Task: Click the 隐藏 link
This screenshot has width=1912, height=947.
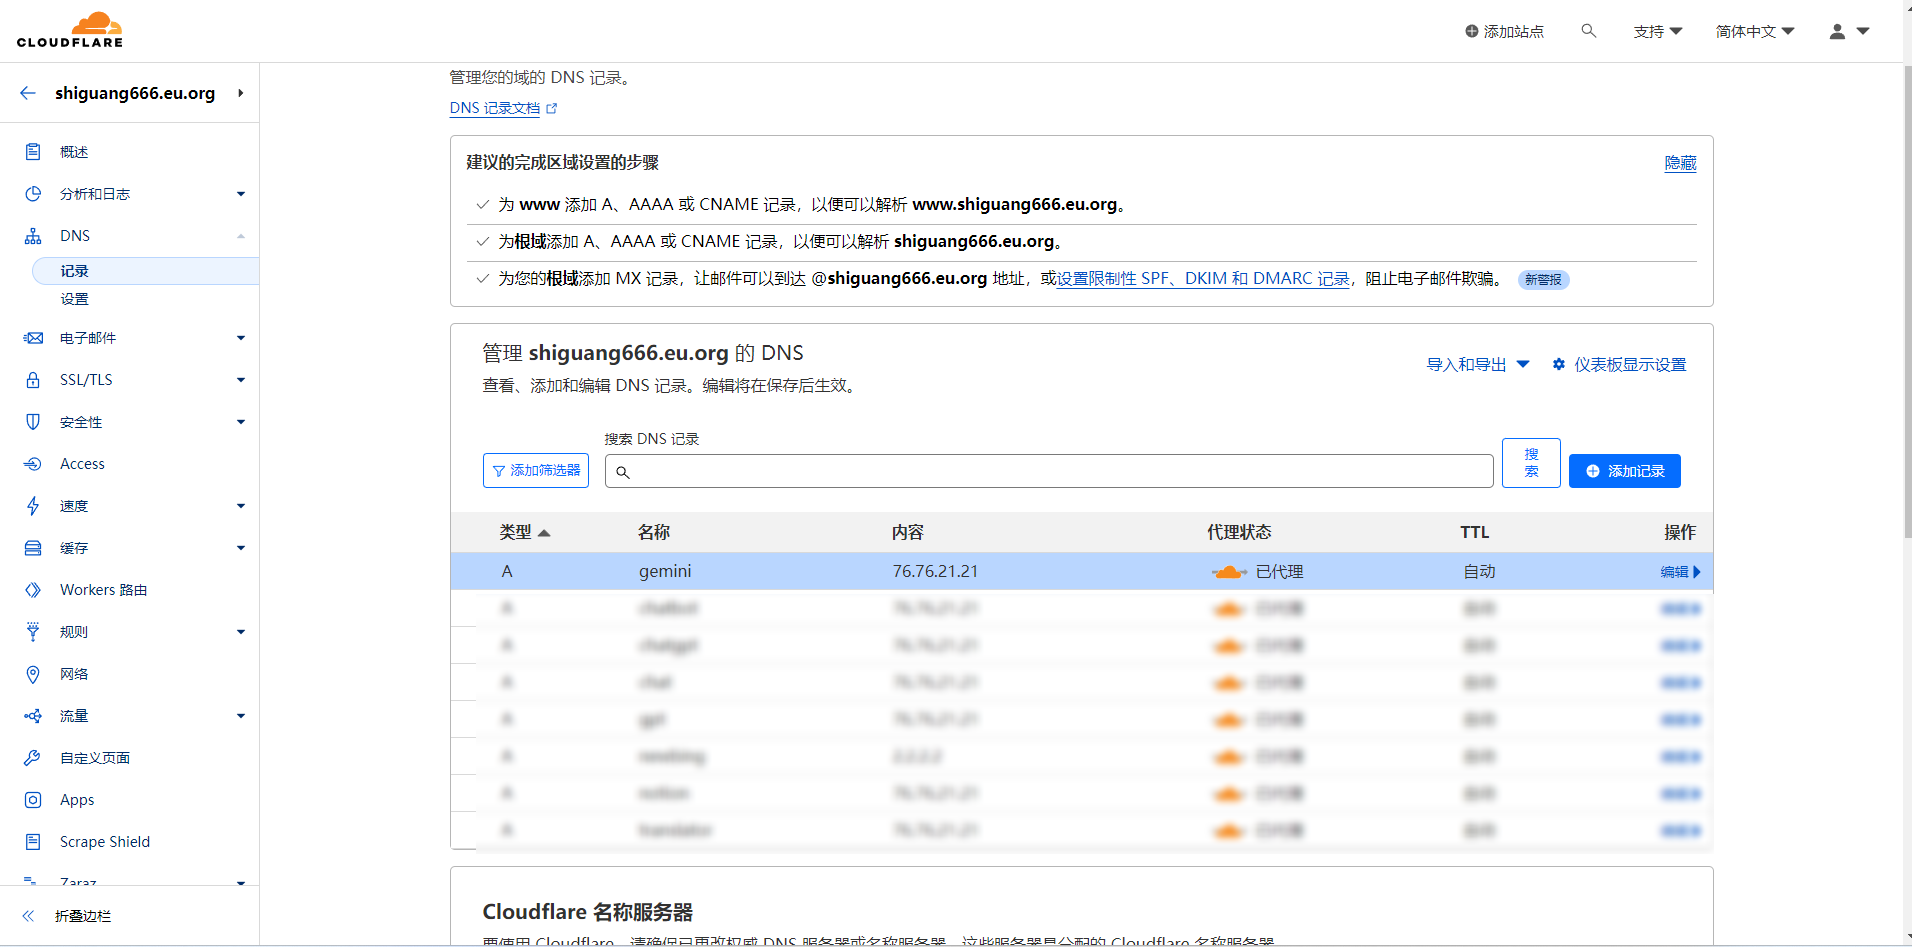Action: (x=1680, y=163)
